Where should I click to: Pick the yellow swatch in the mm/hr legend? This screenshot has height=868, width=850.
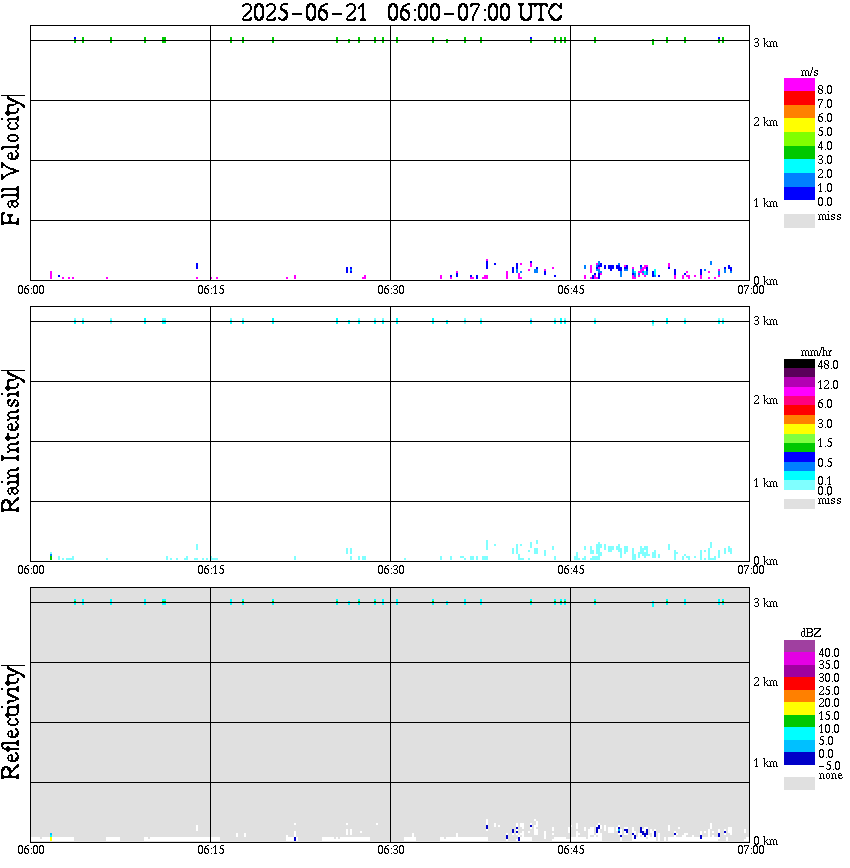tap(799, 429)
